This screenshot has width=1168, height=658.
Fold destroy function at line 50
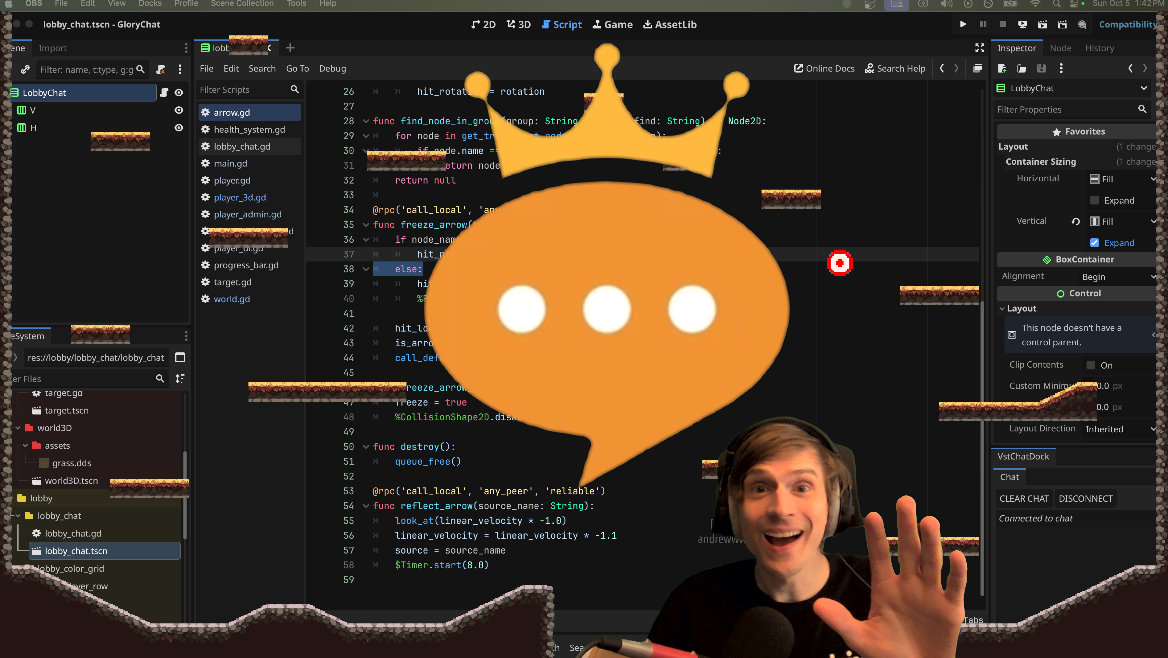366,447
